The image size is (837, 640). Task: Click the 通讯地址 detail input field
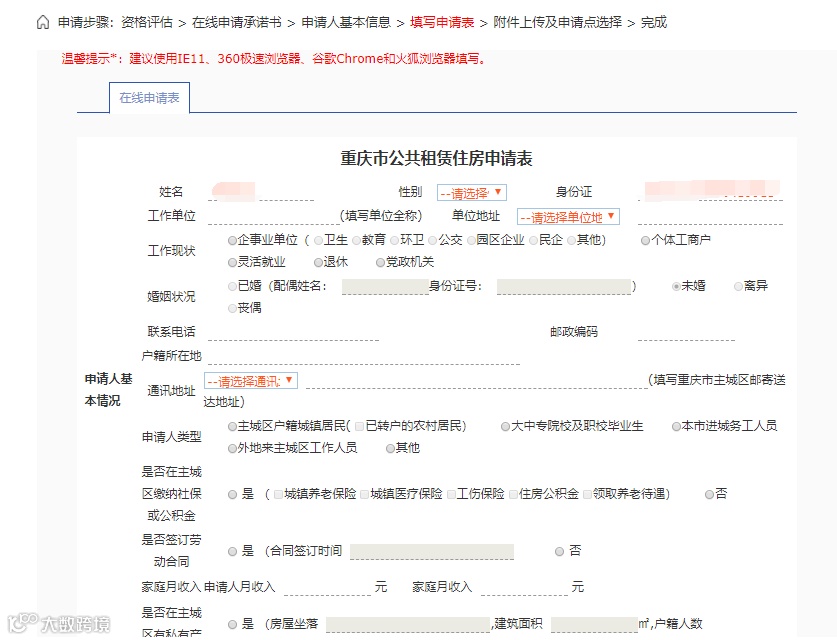click(477, 380)
